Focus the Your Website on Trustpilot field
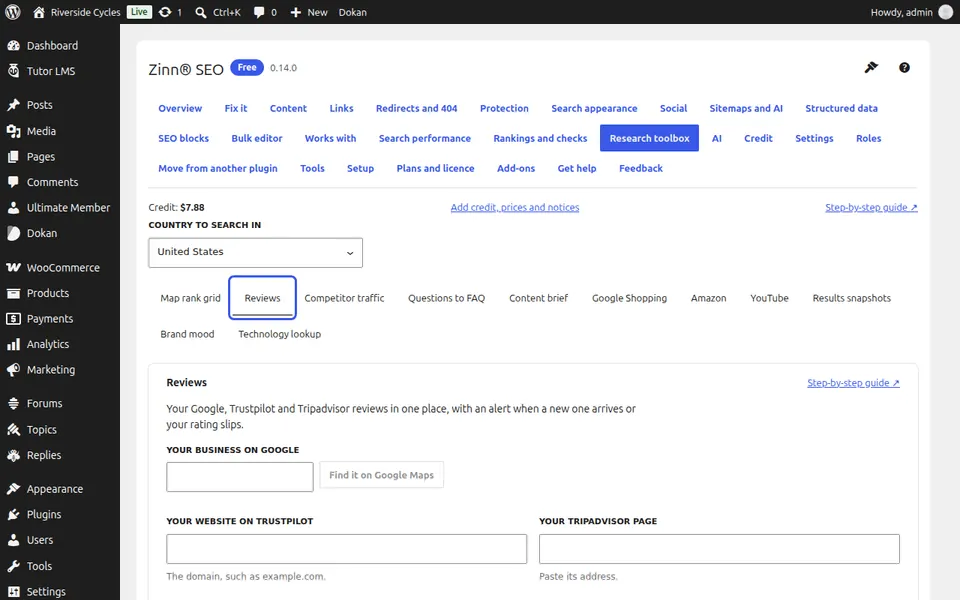Screen dimensions: 960x600 click(347, 549)
